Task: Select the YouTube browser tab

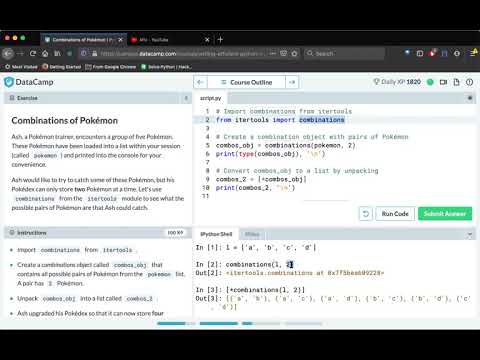Action: (167, 40)
